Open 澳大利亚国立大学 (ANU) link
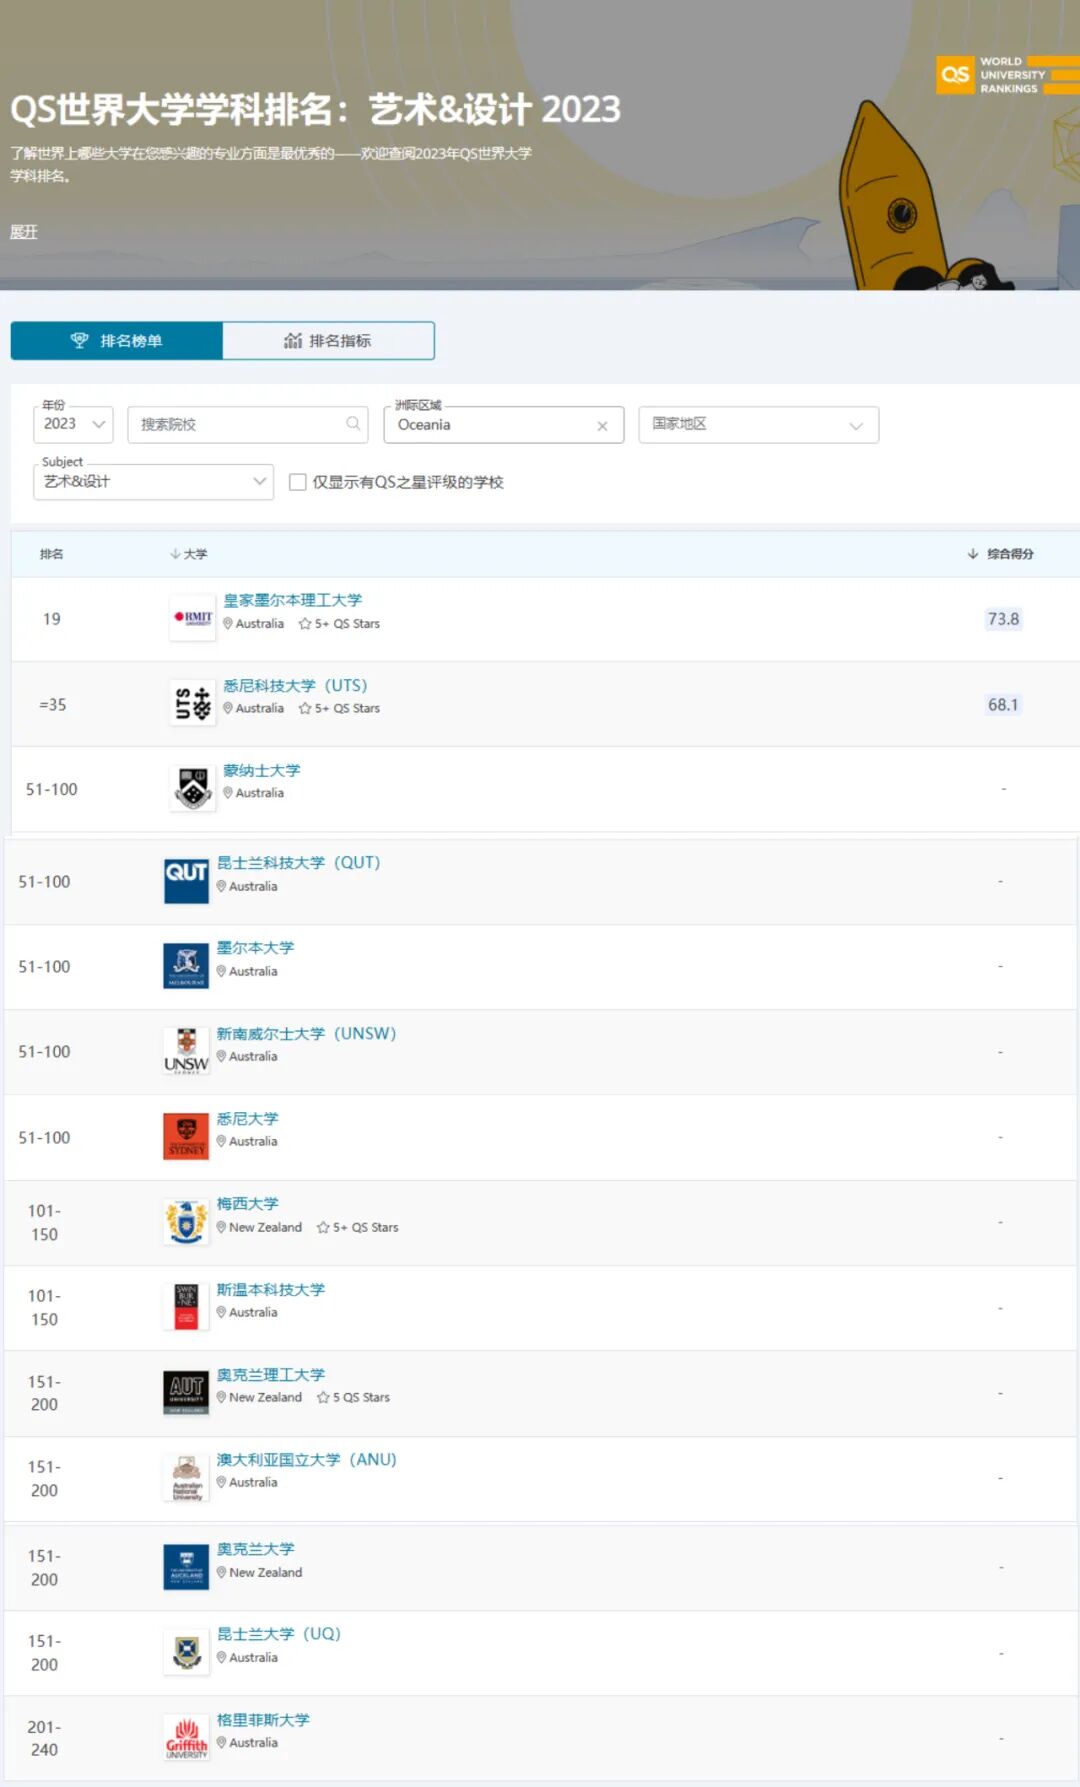Viewport: 1080px width, 1787px height. pos(307,1460)
